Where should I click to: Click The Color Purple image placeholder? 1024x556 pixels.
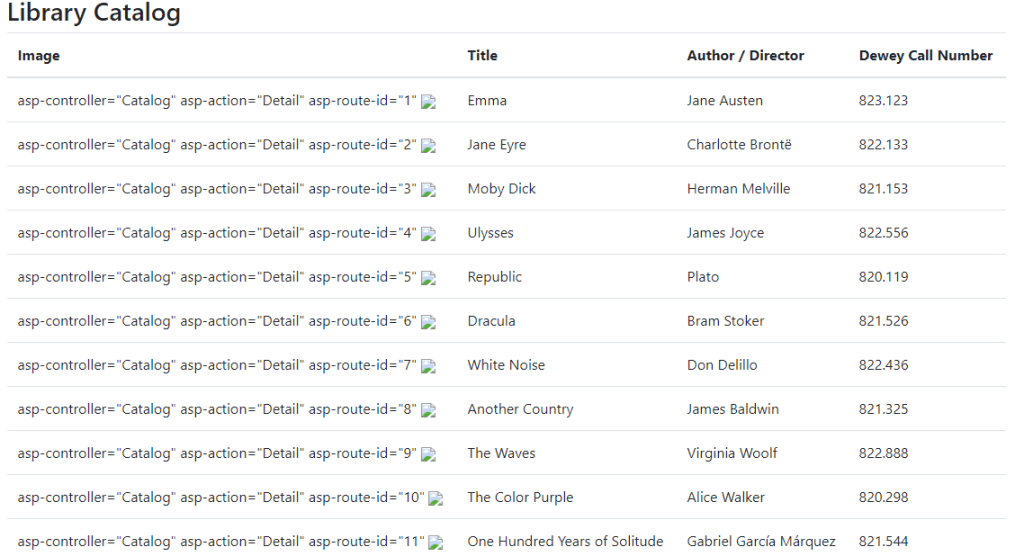click(x=435, y=498)
